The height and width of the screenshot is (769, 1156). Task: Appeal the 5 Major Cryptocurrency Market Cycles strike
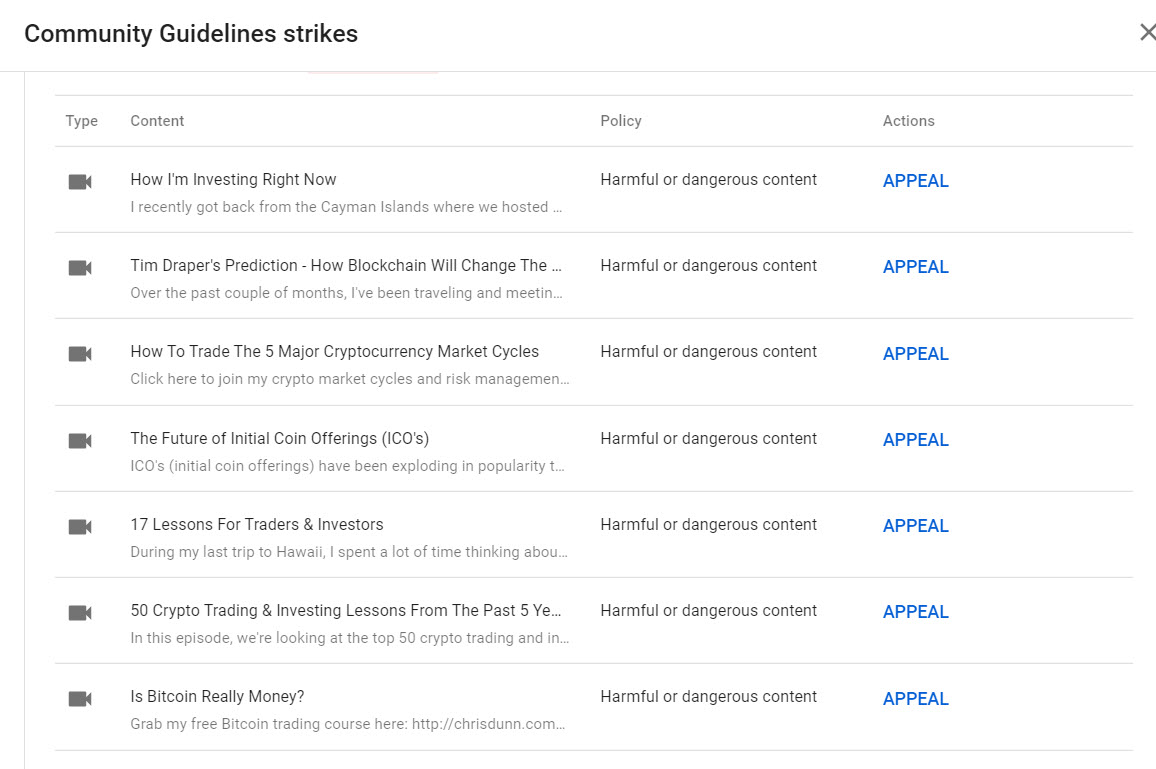pos(915,354)
